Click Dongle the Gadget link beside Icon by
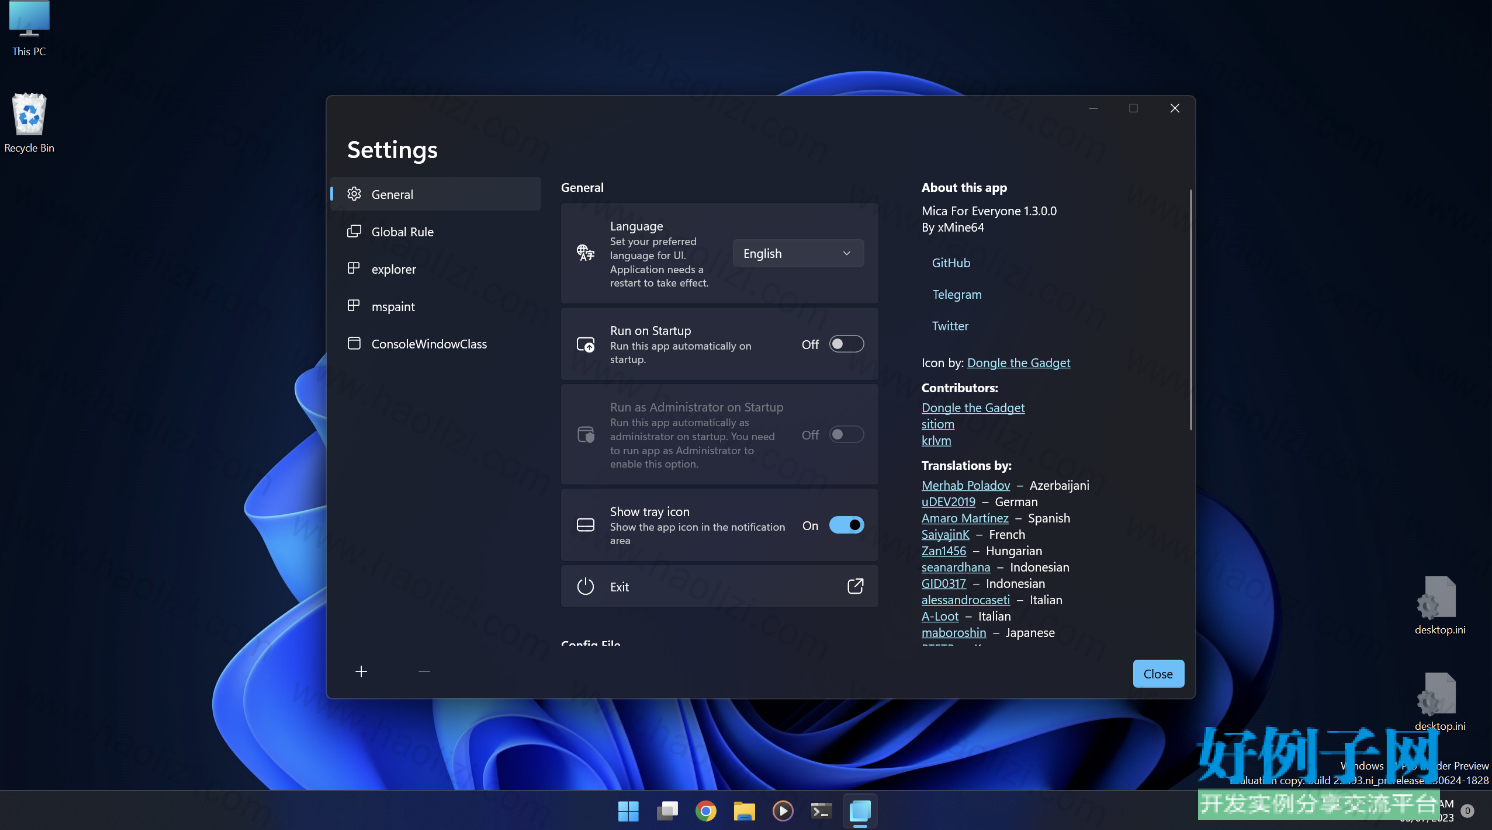Screen dimensions: 1492x830 pos(1019,363)
